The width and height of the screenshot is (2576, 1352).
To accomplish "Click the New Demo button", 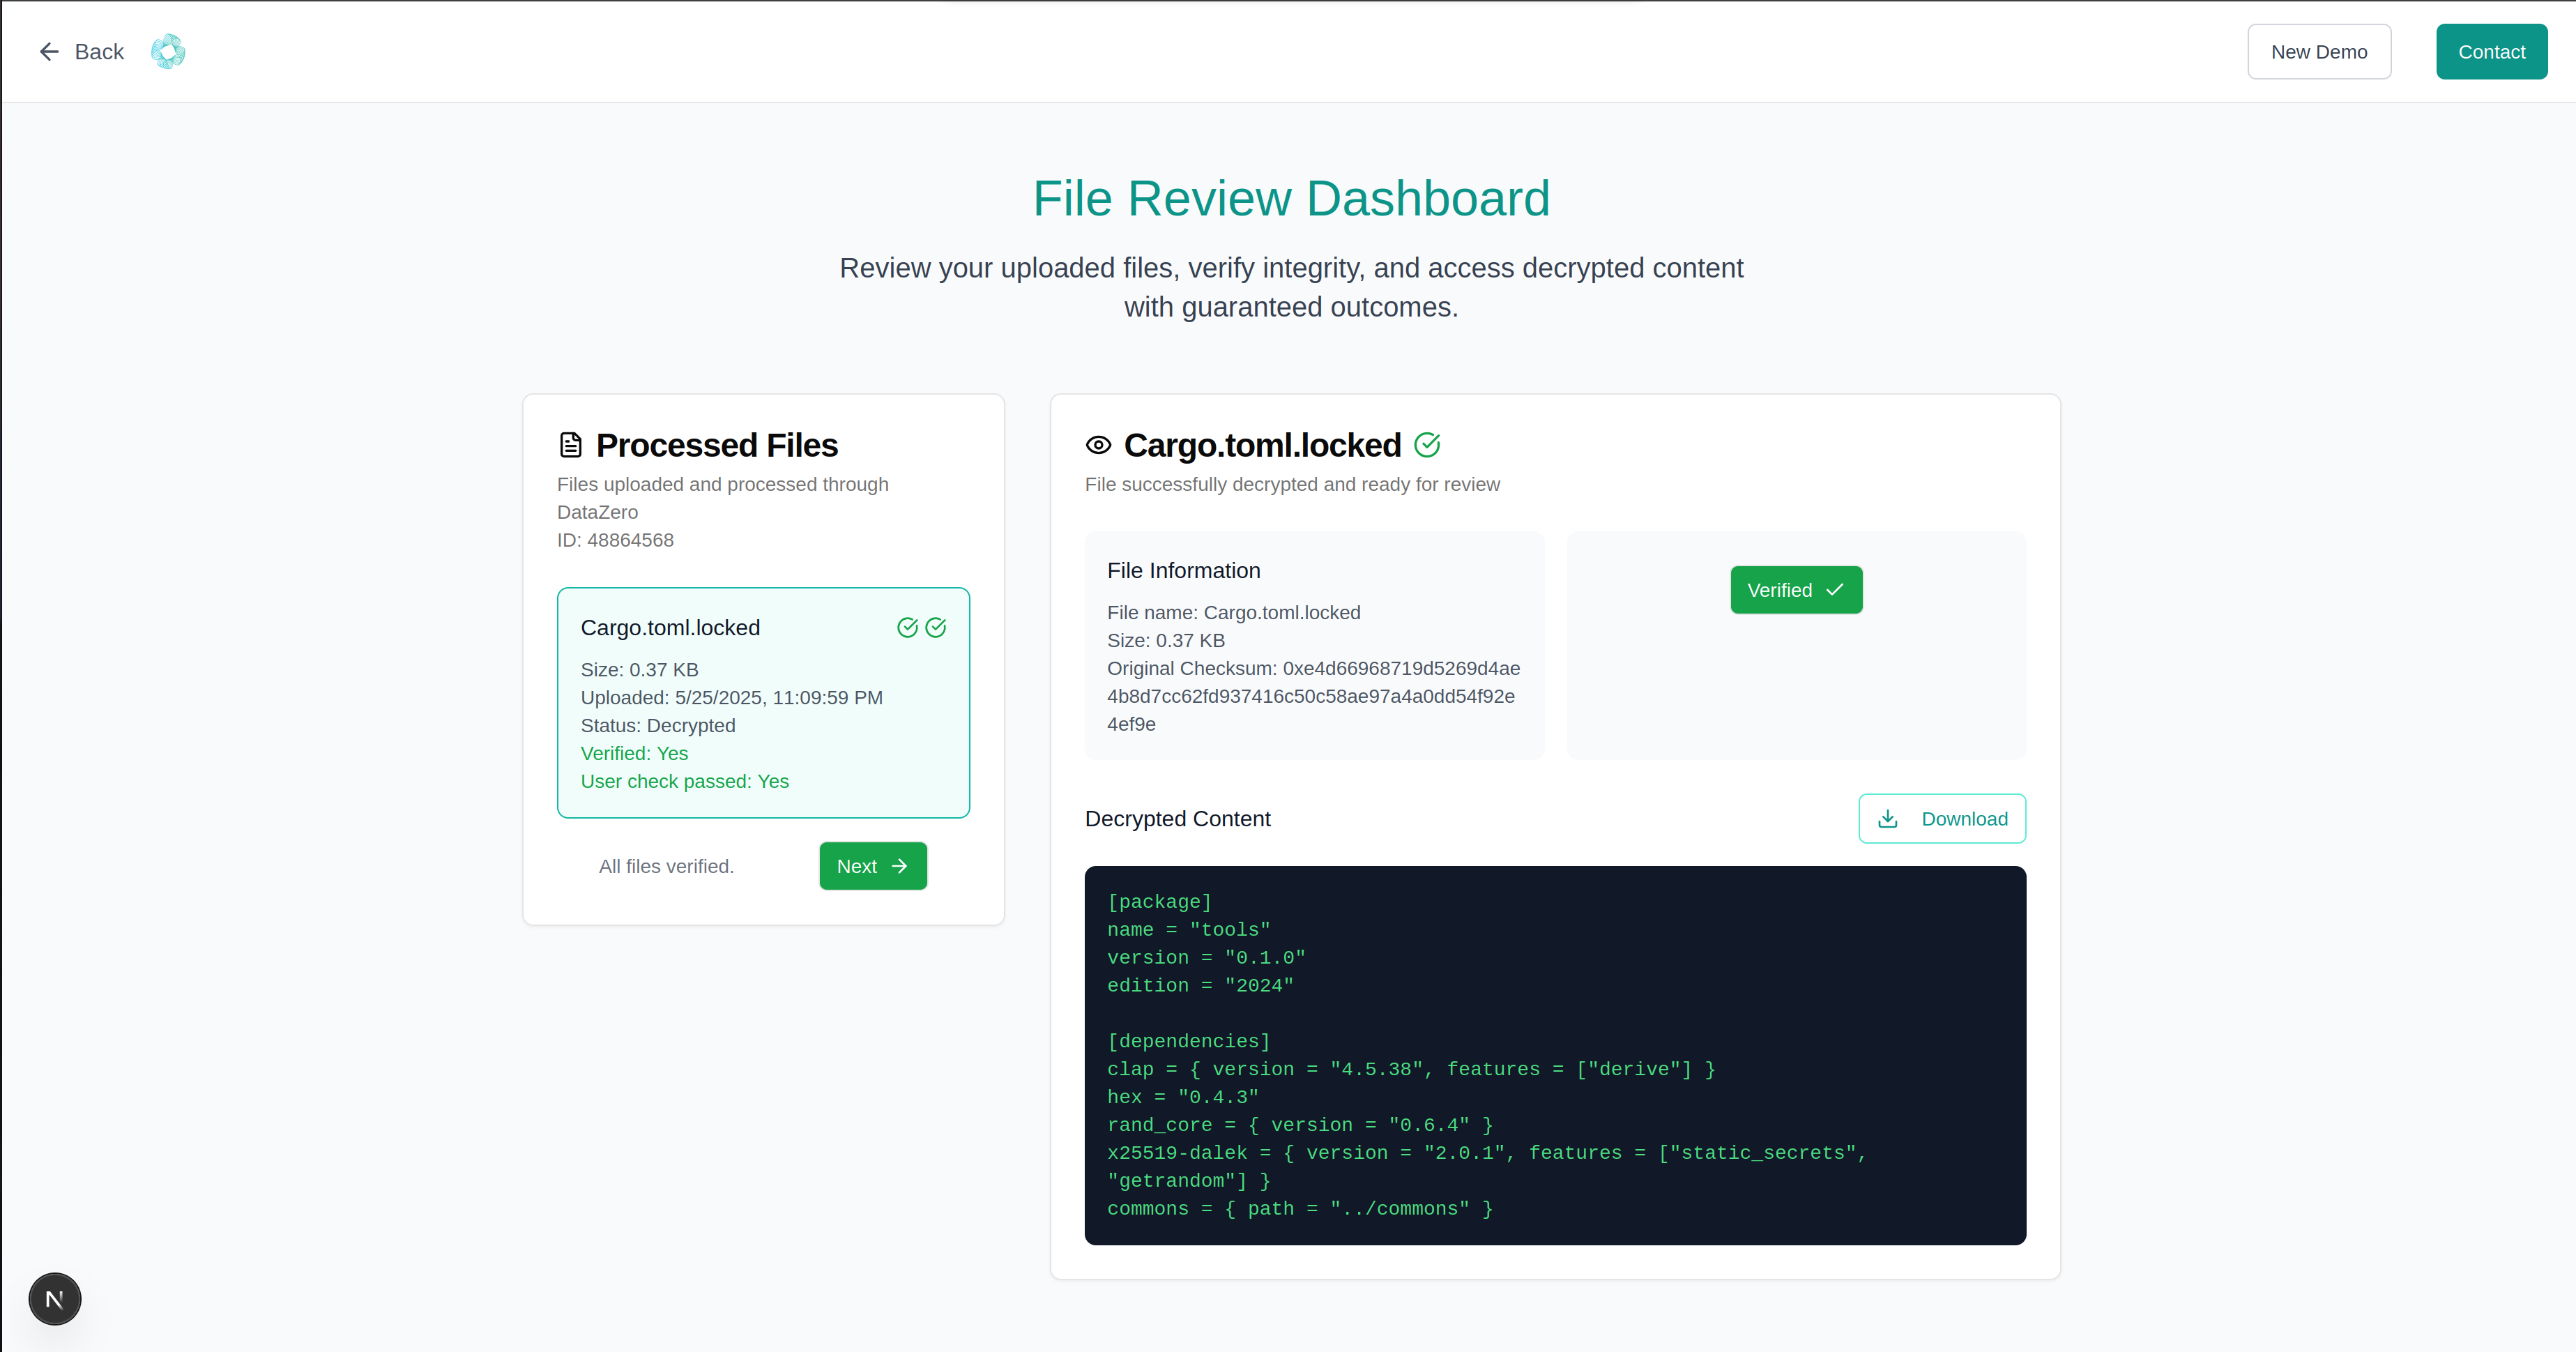I will tap(2318, 52).
